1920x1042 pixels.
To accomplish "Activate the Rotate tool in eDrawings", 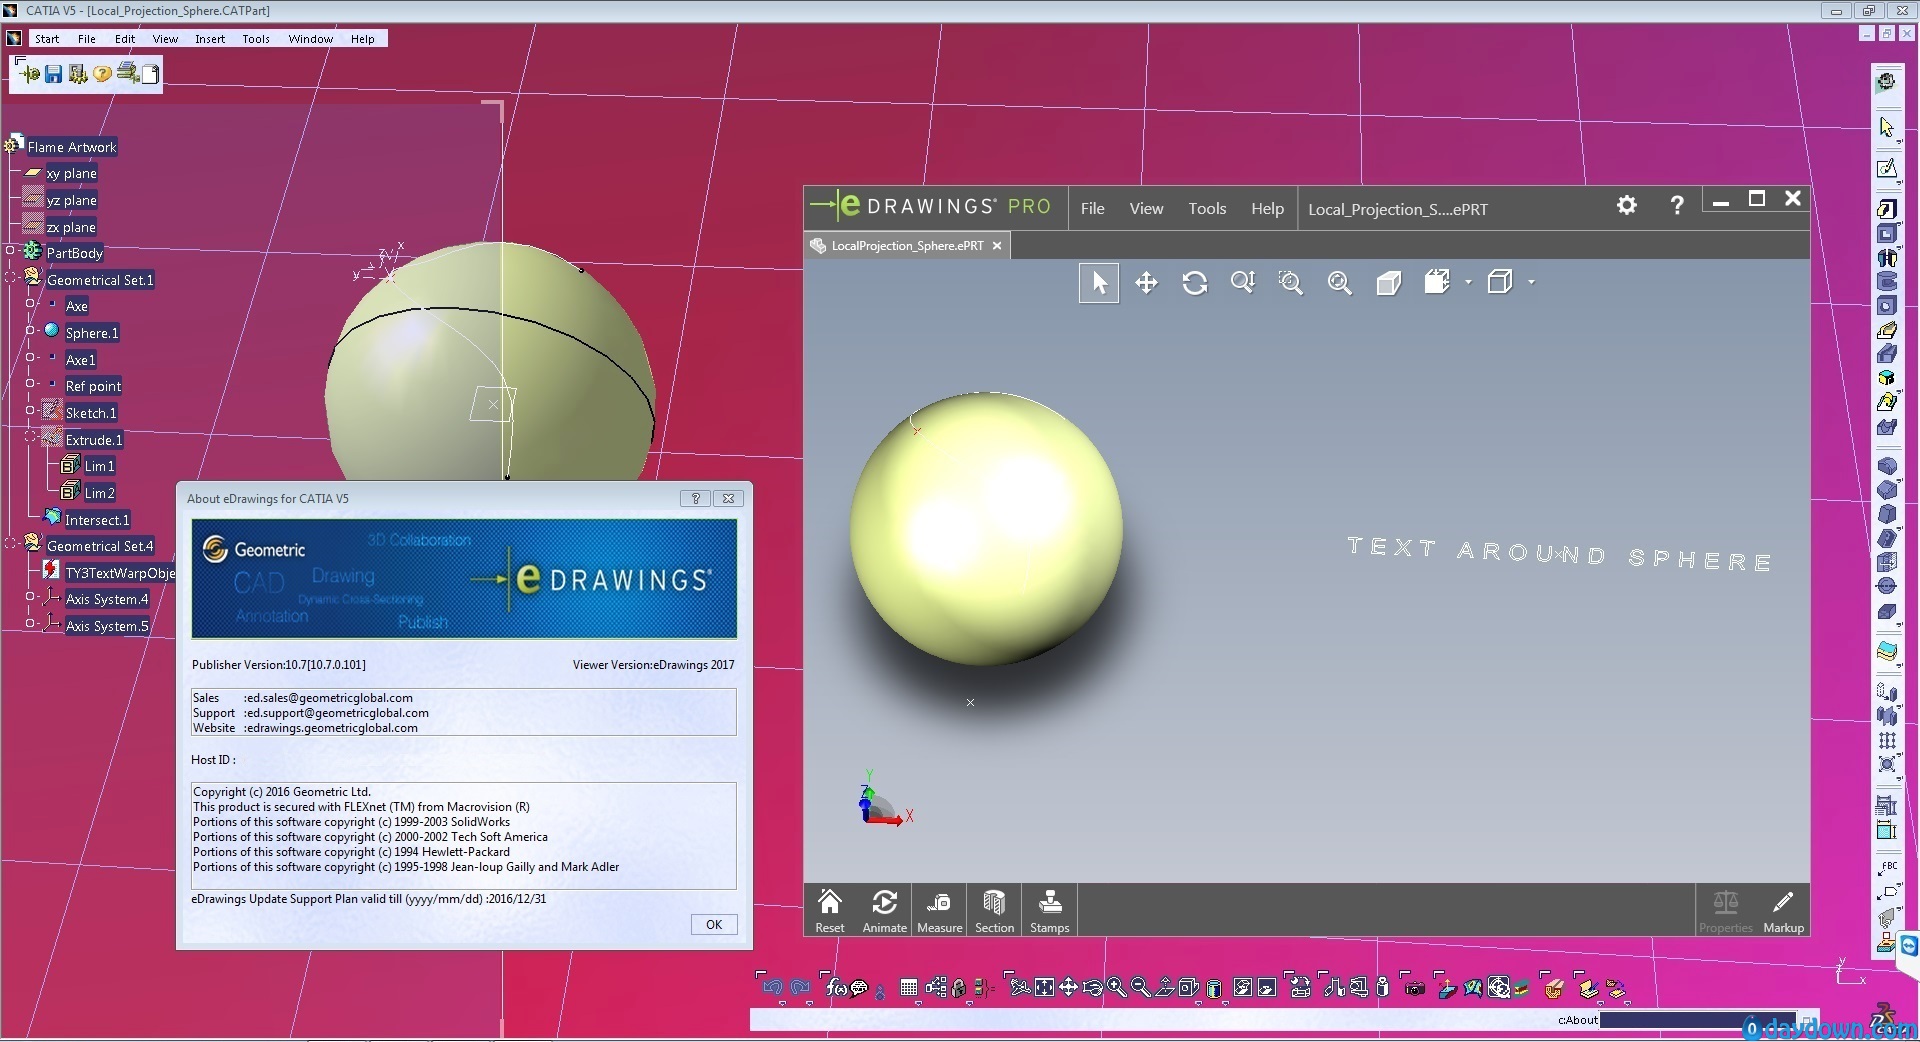I will (x=1194, y=283).
